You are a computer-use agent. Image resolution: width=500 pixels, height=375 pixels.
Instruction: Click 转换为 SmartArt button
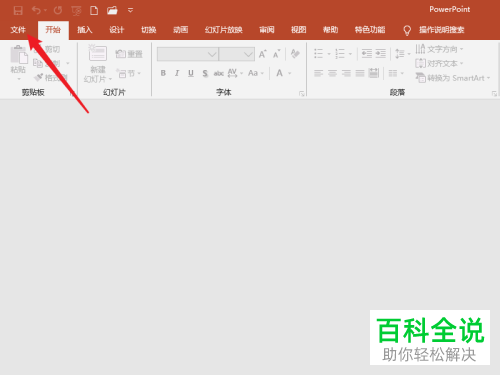[x=453, y=78]
